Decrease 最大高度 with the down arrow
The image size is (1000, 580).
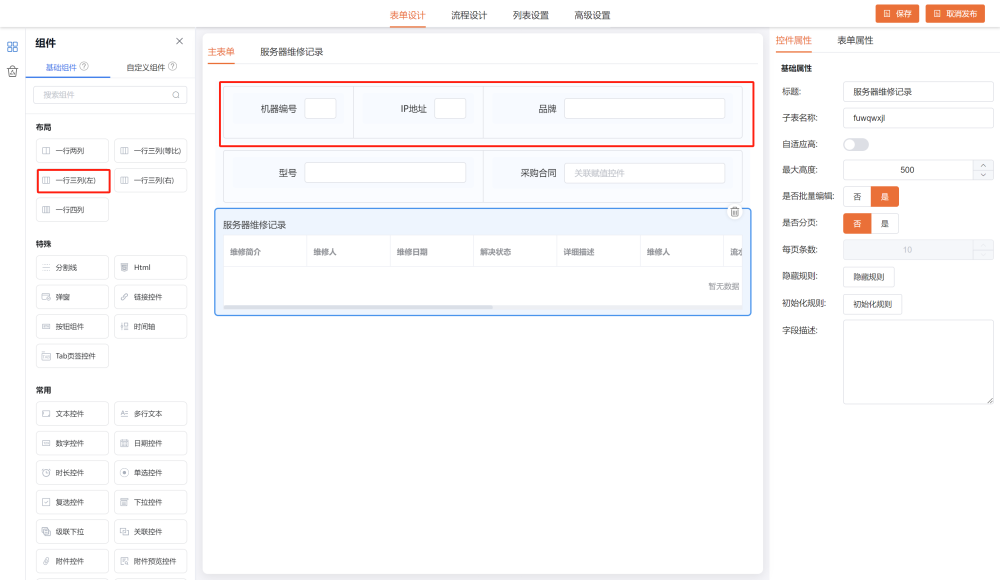984,175
